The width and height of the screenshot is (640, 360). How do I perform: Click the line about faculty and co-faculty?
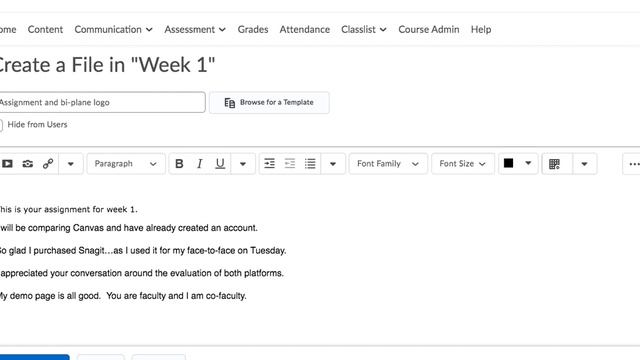(x=123, y=296)
